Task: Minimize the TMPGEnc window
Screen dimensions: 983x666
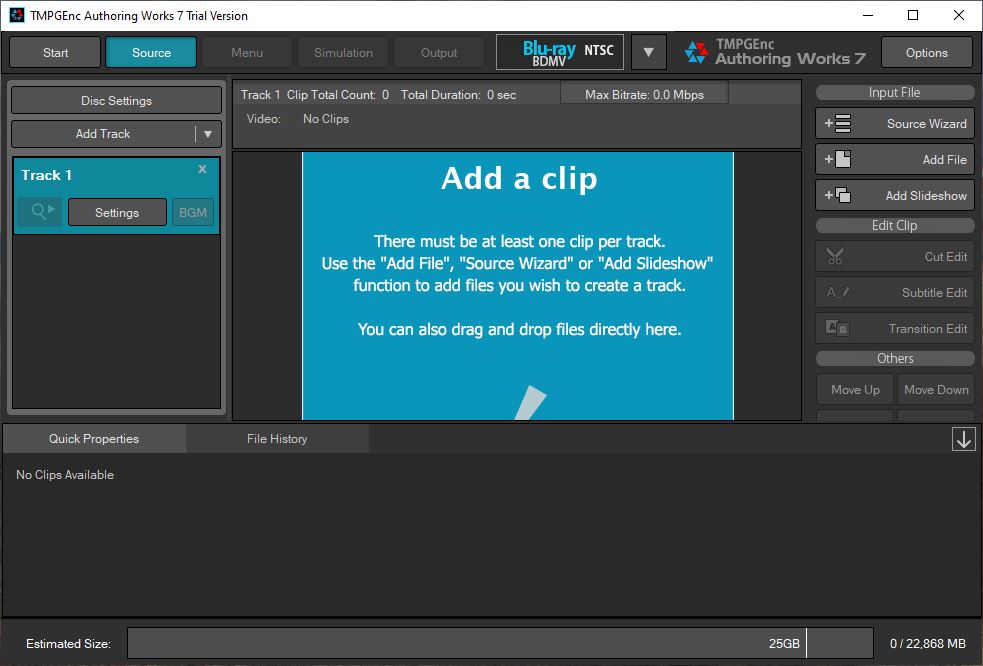Action: click(x=868, y=15)
